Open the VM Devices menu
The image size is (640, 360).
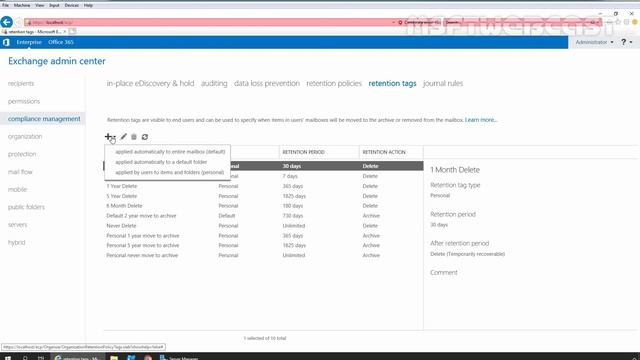pos(71,5)
